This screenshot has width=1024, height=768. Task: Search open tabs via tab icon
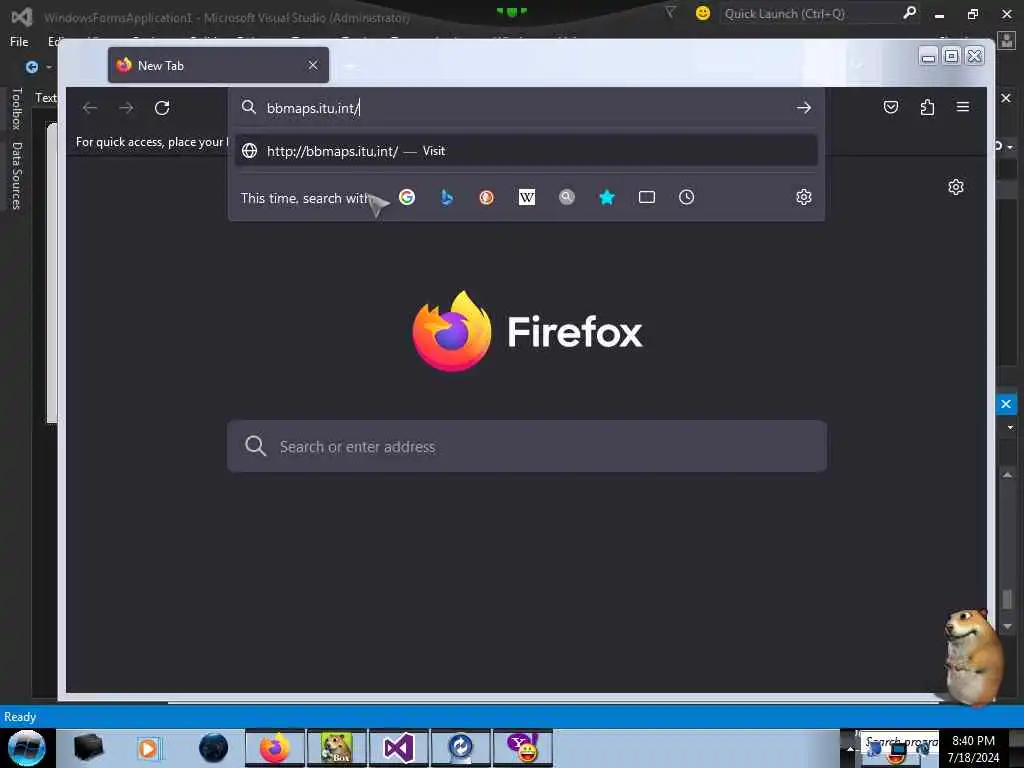(647, 197)
